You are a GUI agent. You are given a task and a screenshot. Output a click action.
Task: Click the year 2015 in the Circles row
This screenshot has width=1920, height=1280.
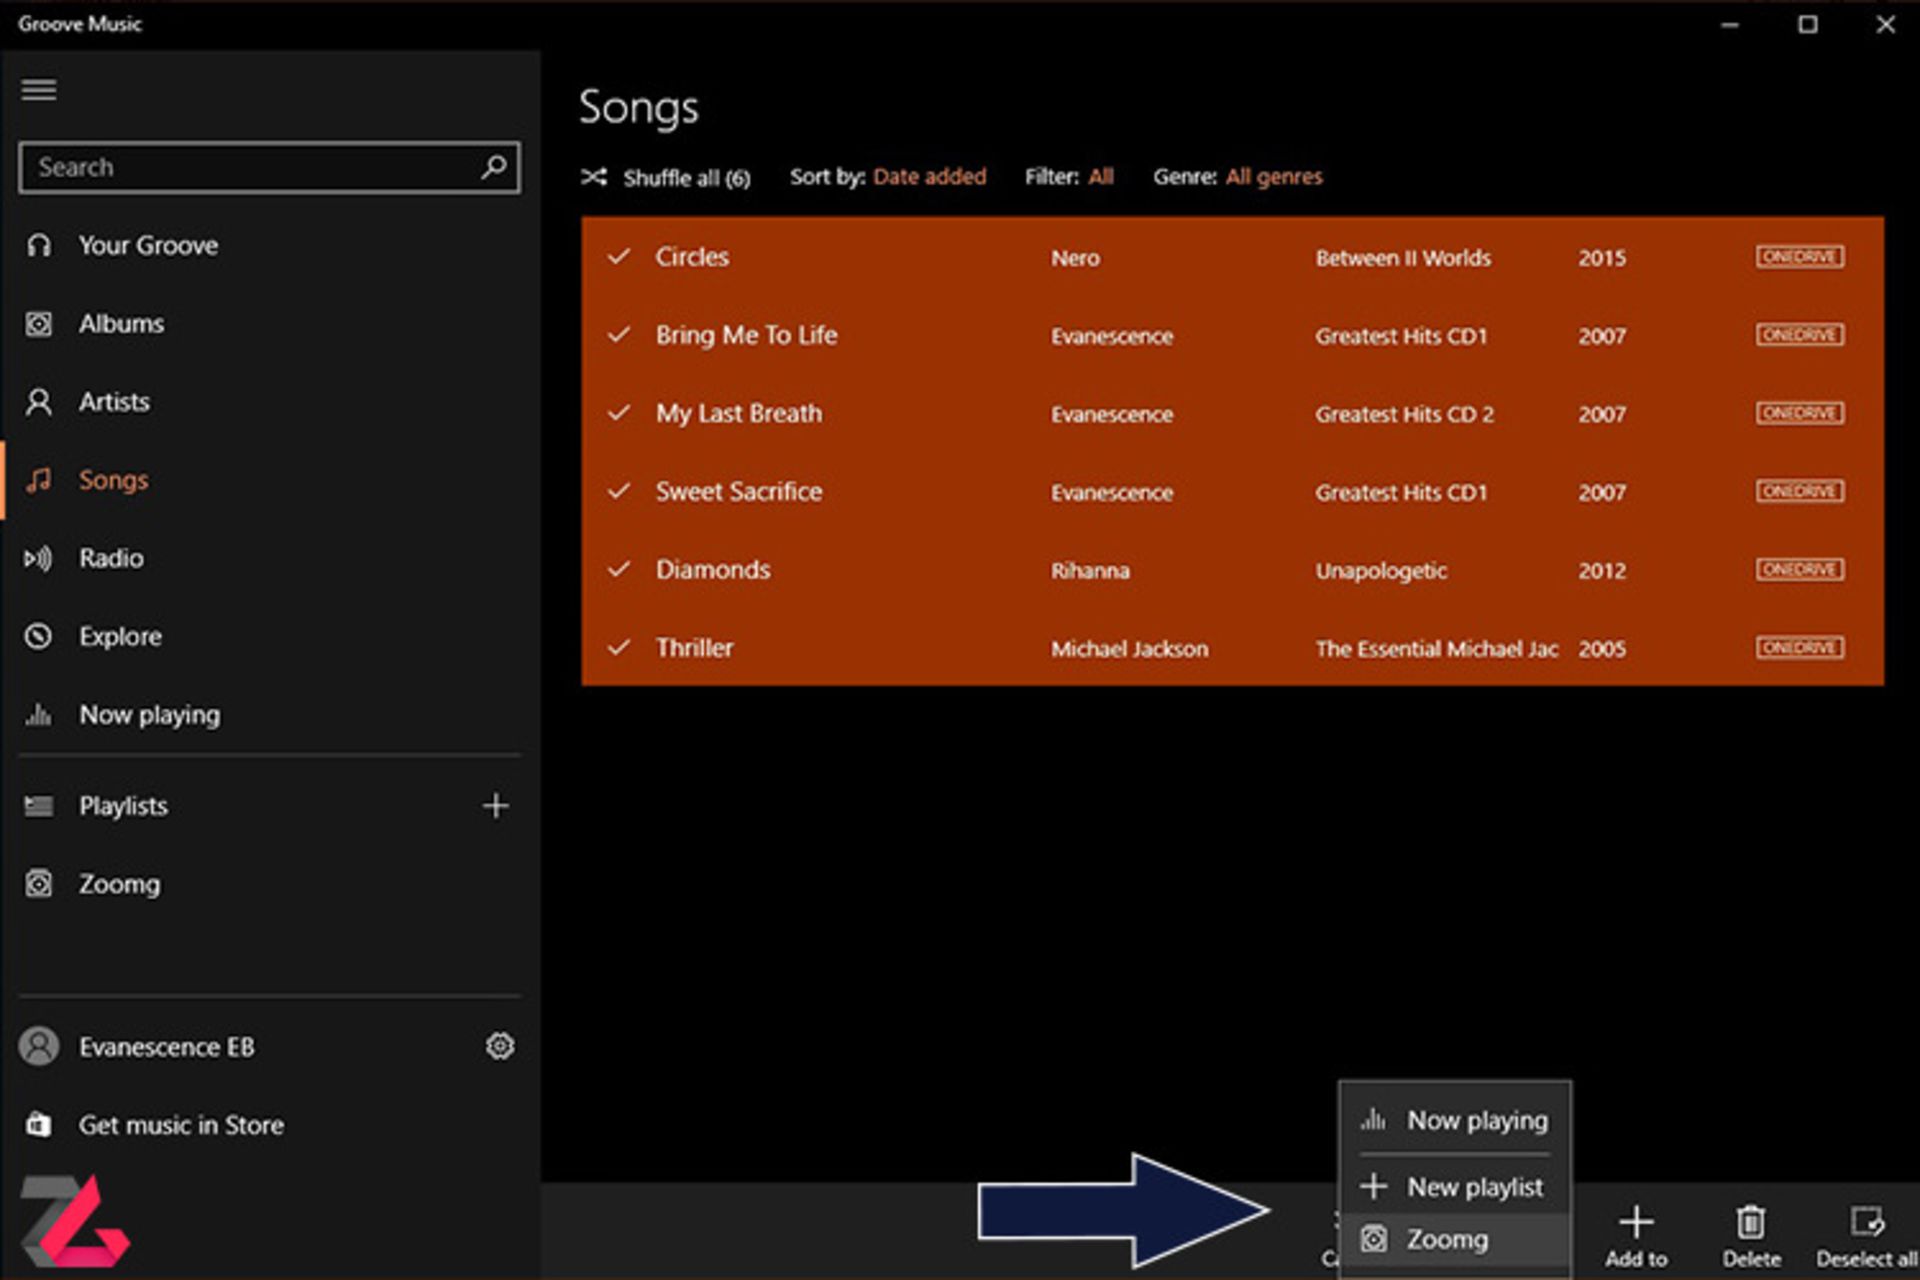coord(1602,258)
